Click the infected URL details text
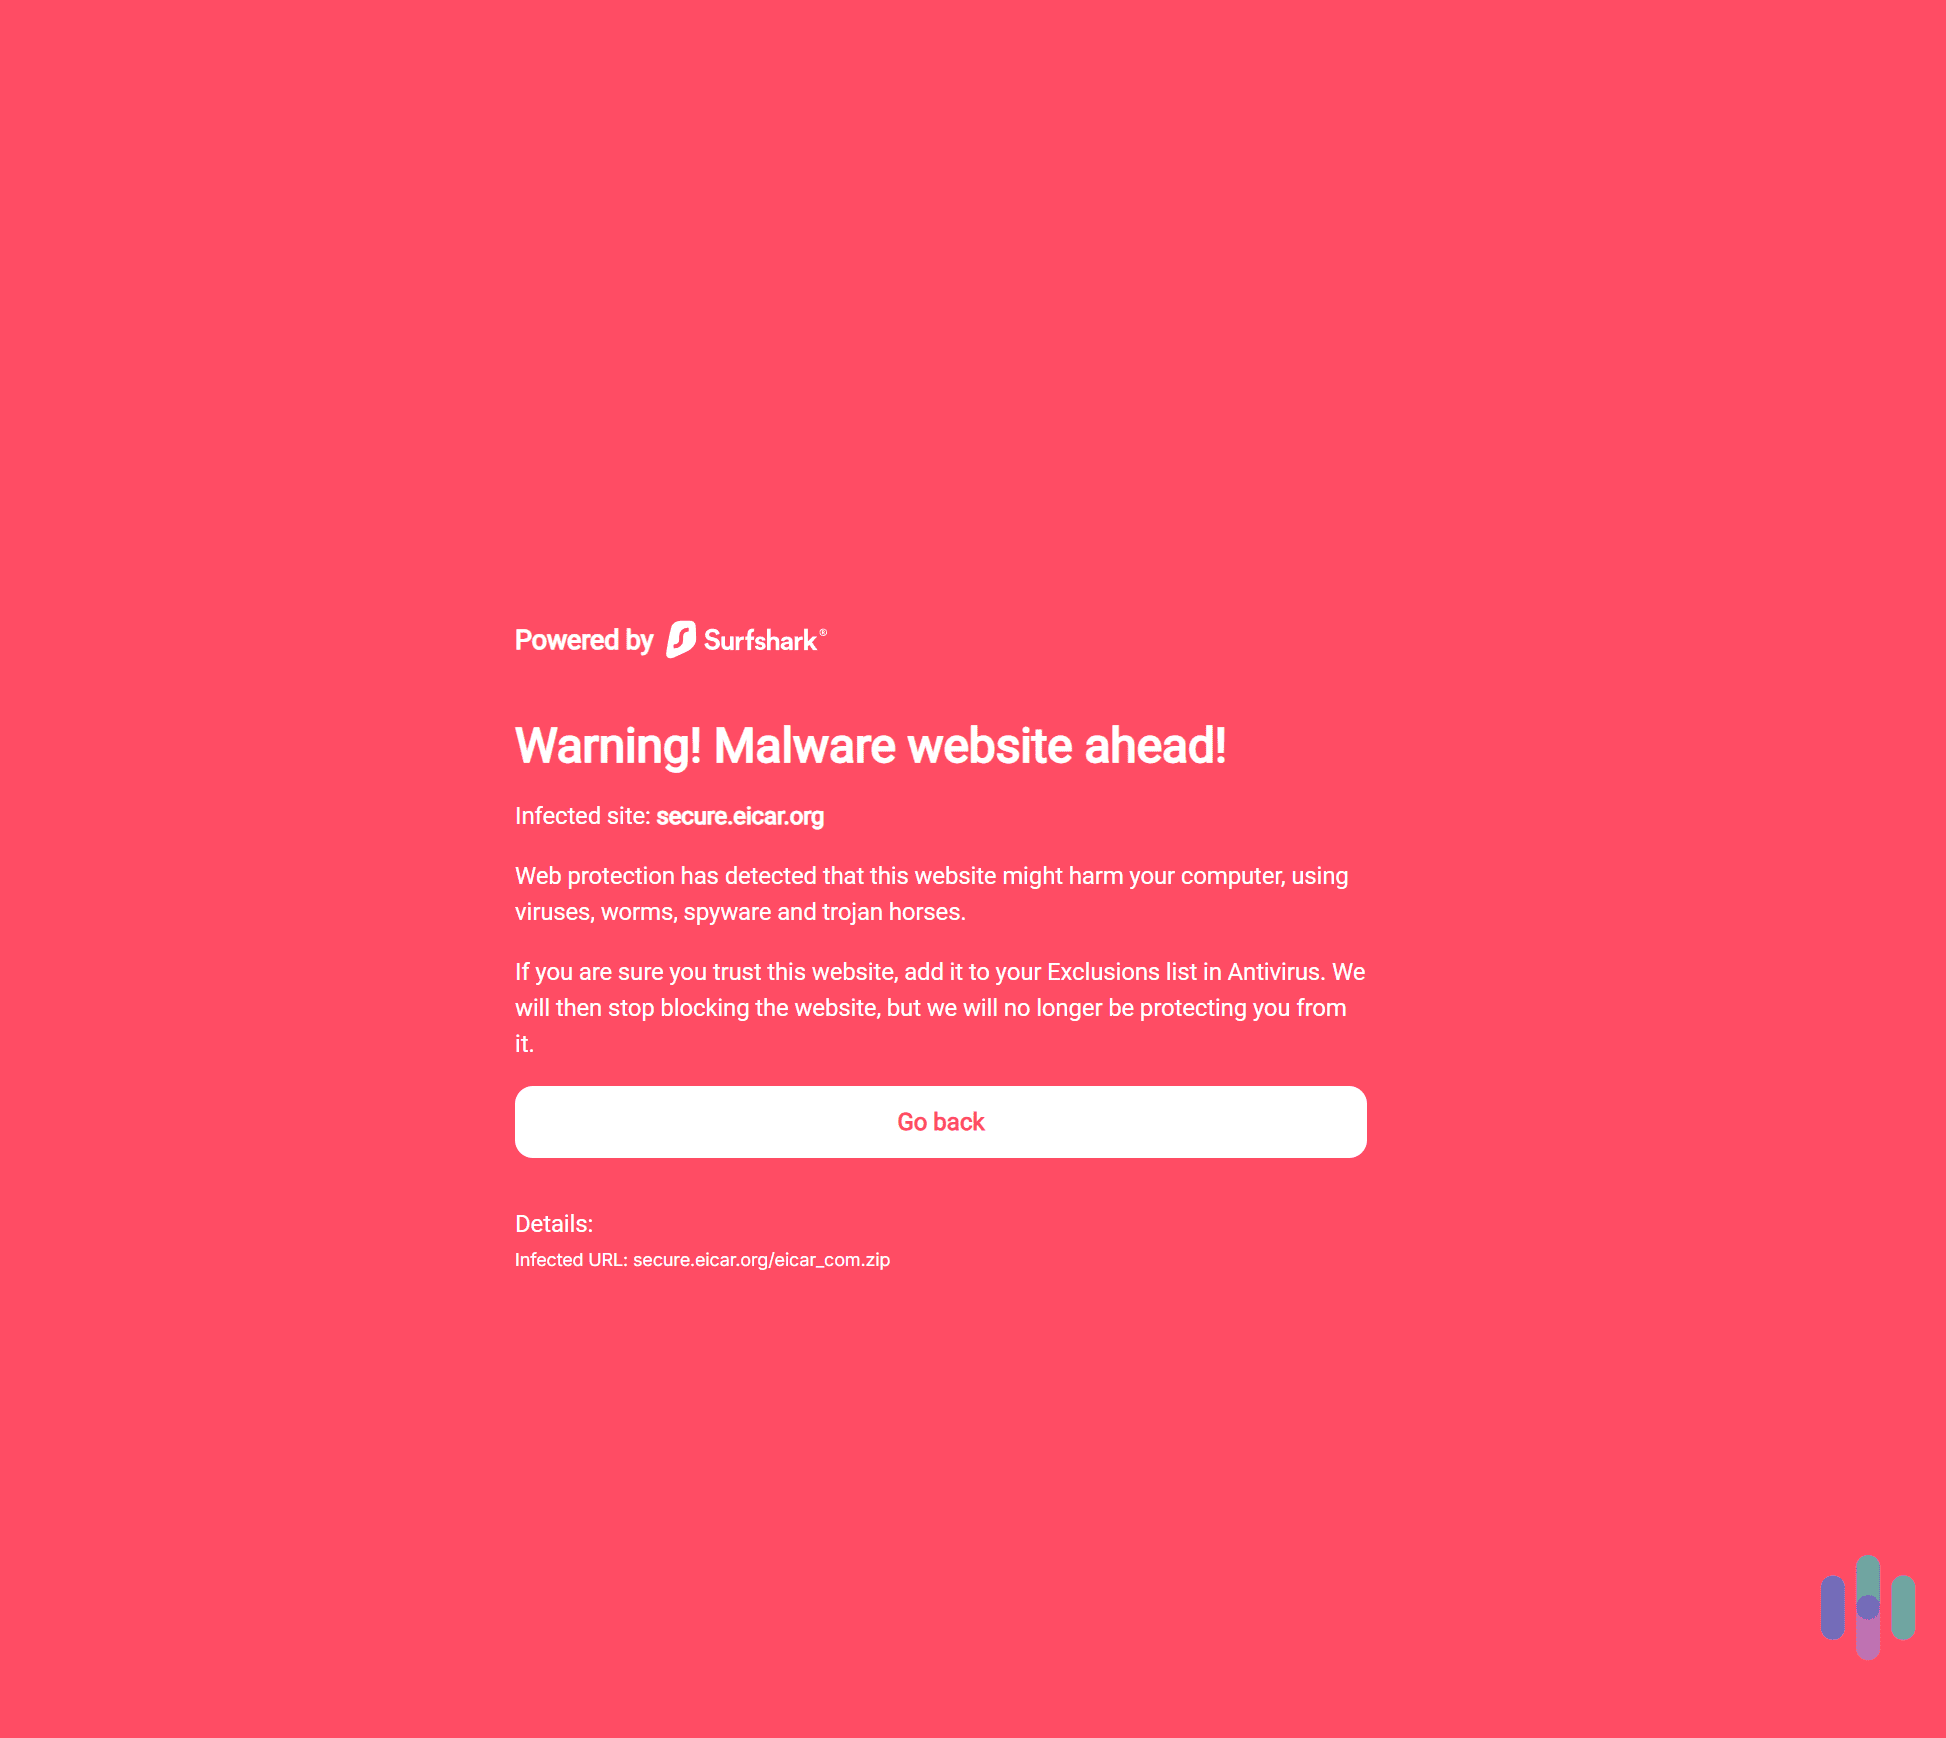 (x=701, y=1260)
